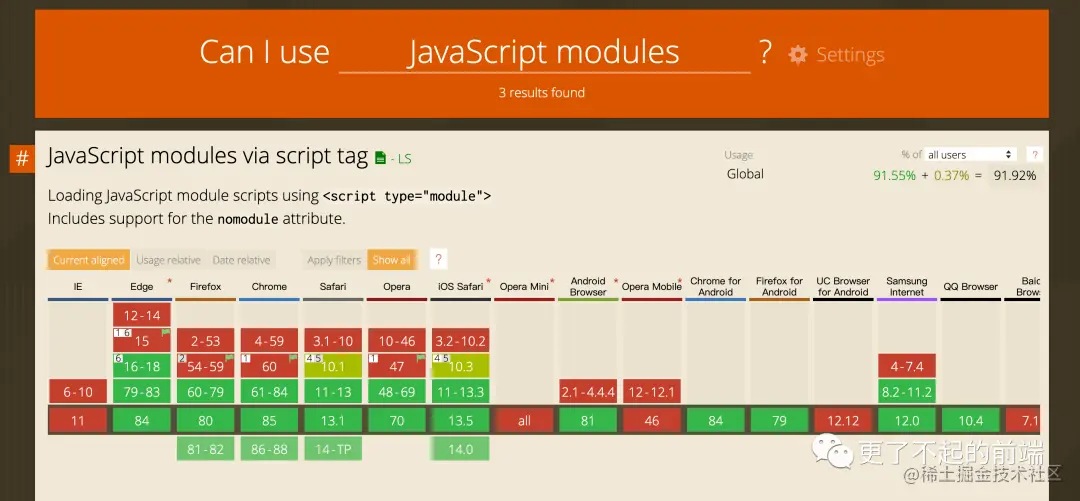Click the Apply filters button

coord(334,260)
